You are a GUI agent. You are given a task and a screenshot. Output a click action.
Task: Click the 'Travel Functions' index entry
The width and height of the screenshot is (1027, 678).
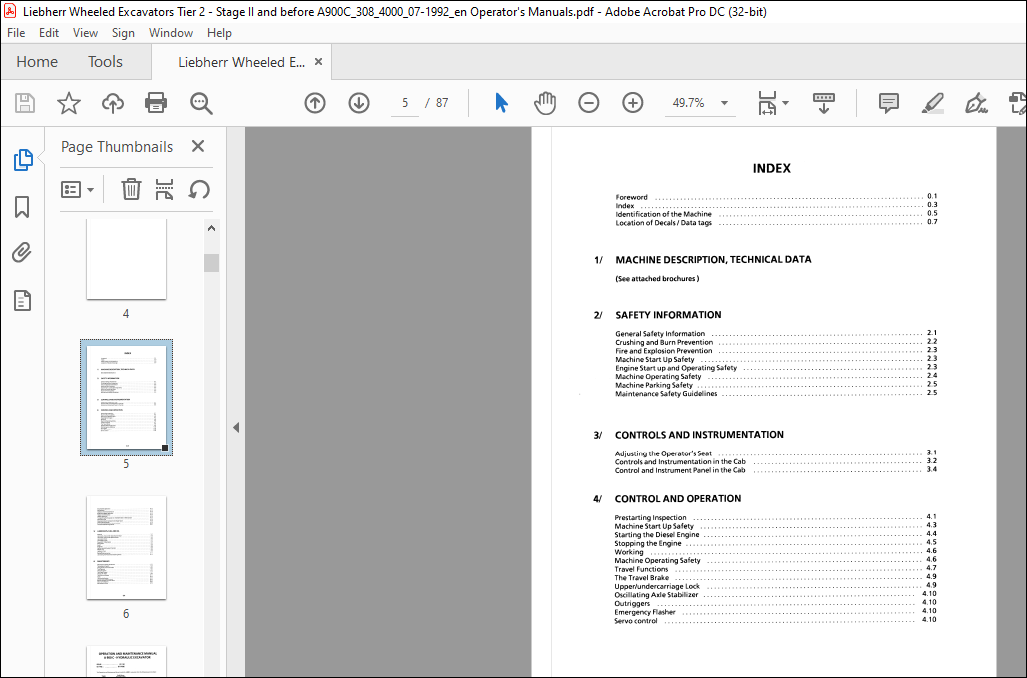641,569
